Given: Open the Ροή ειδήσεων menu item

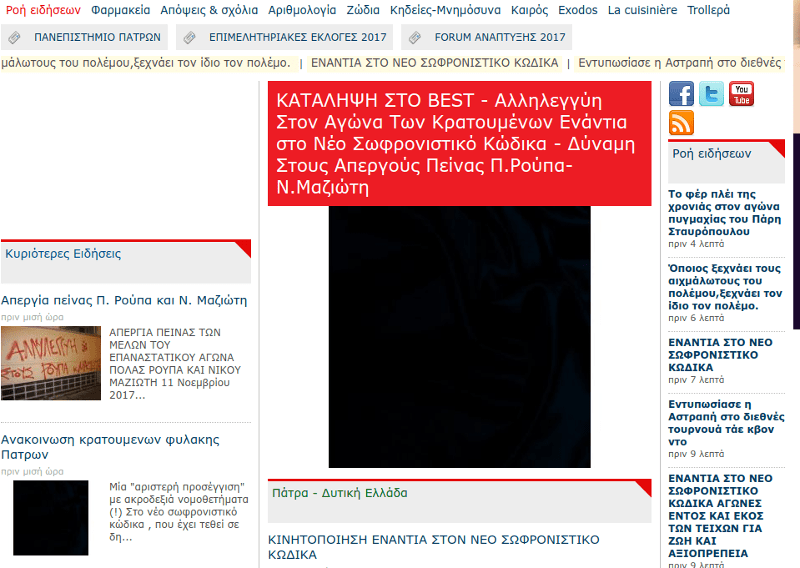Looking at the screenshot, I should point(43,10).
